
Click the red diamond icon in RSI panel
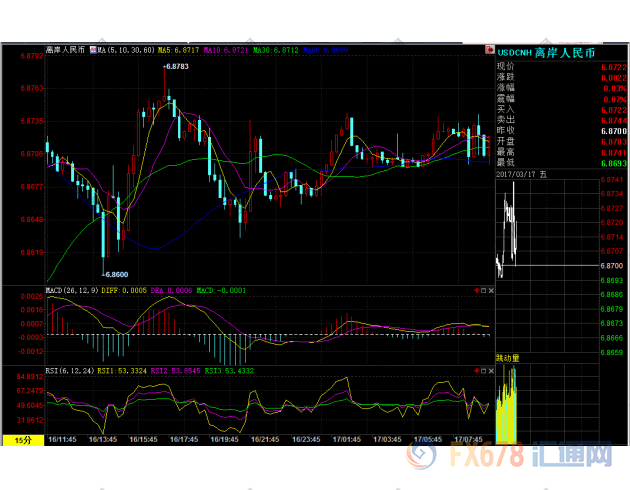click(477, 369)
